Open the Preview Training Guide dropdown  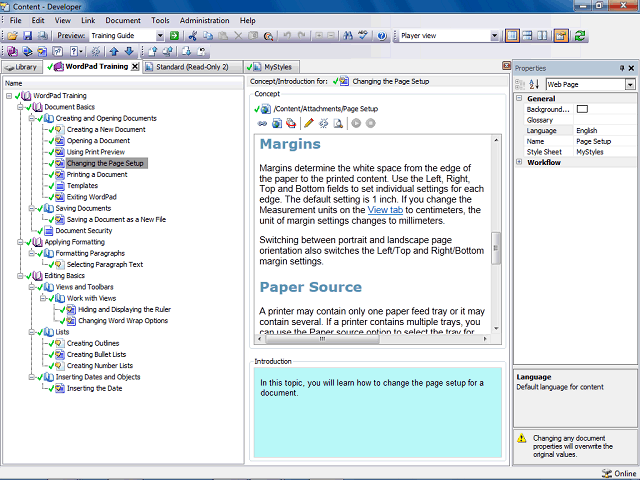[160, 36]
